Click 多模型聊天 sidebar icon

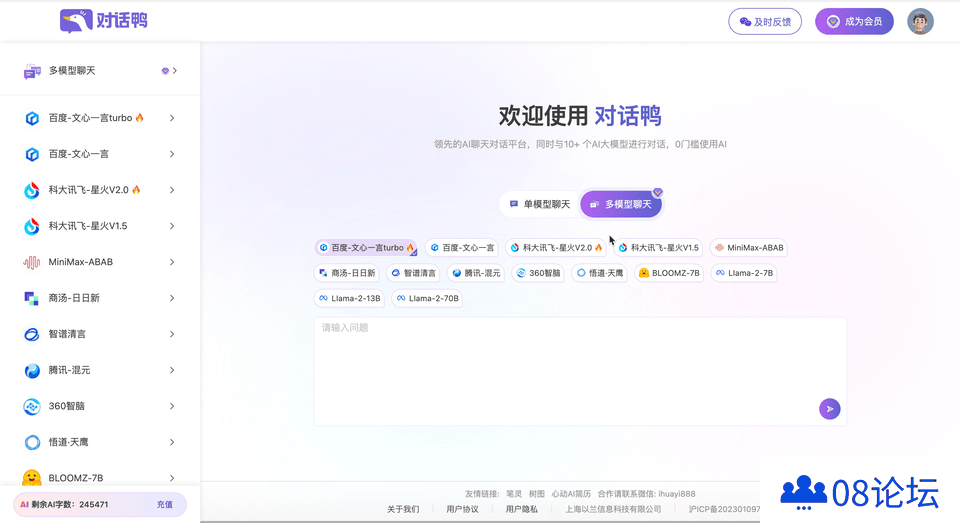[x=32, y=71]
